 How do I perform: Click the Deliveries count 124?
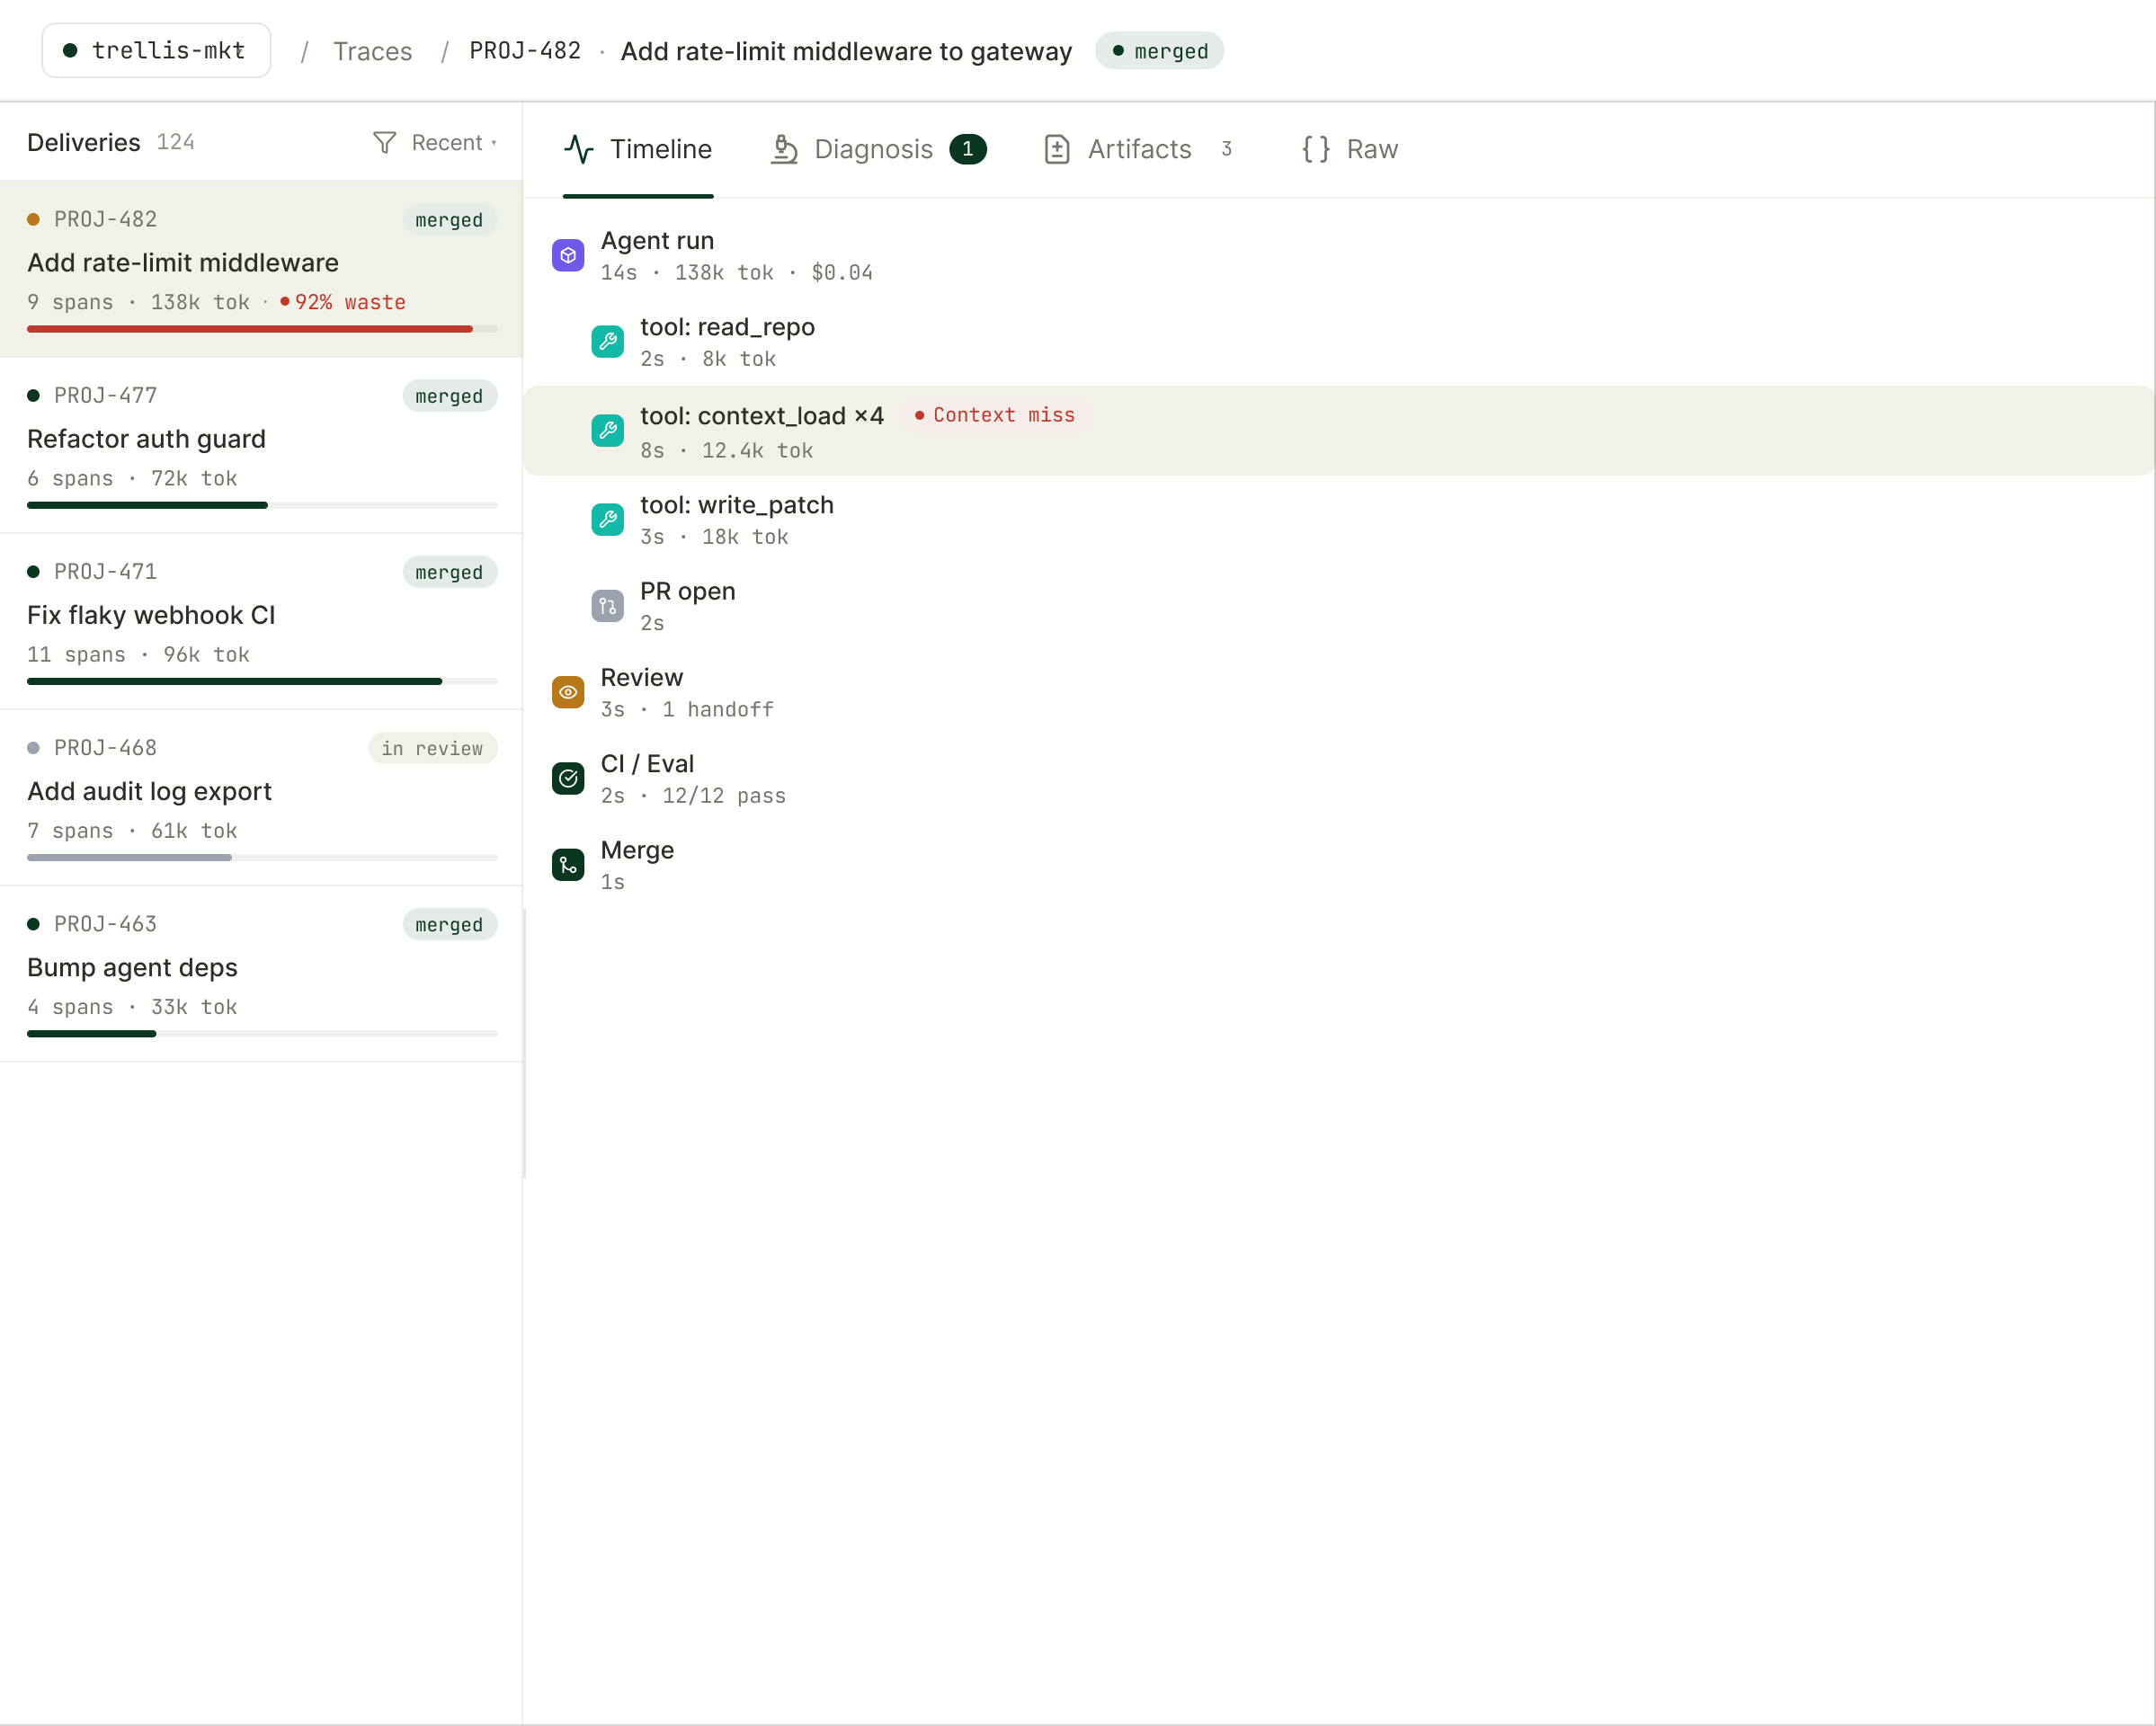click(x=175, y=142)
